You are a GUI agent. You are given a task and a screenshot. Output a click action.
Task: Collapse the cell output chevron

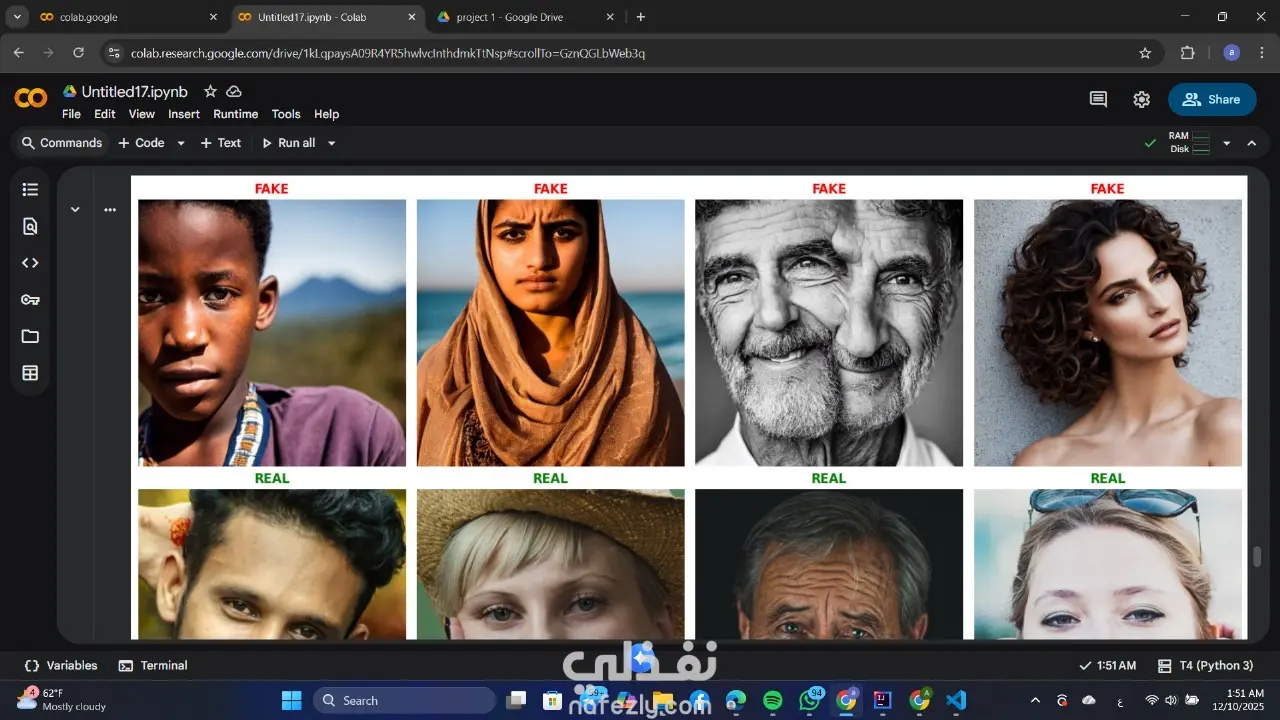pos(75,210)
